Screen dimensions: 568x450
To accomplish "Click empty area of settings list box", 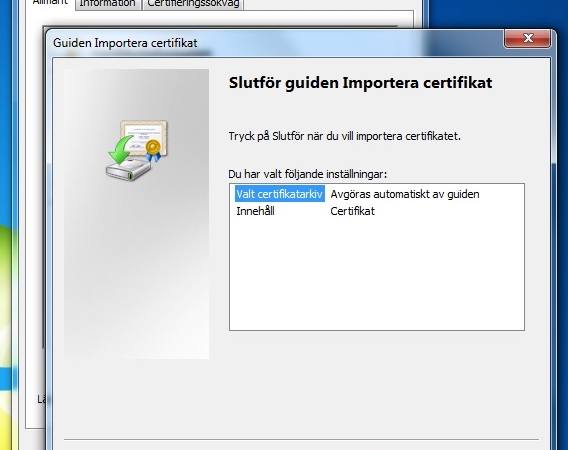I will 377,275.
